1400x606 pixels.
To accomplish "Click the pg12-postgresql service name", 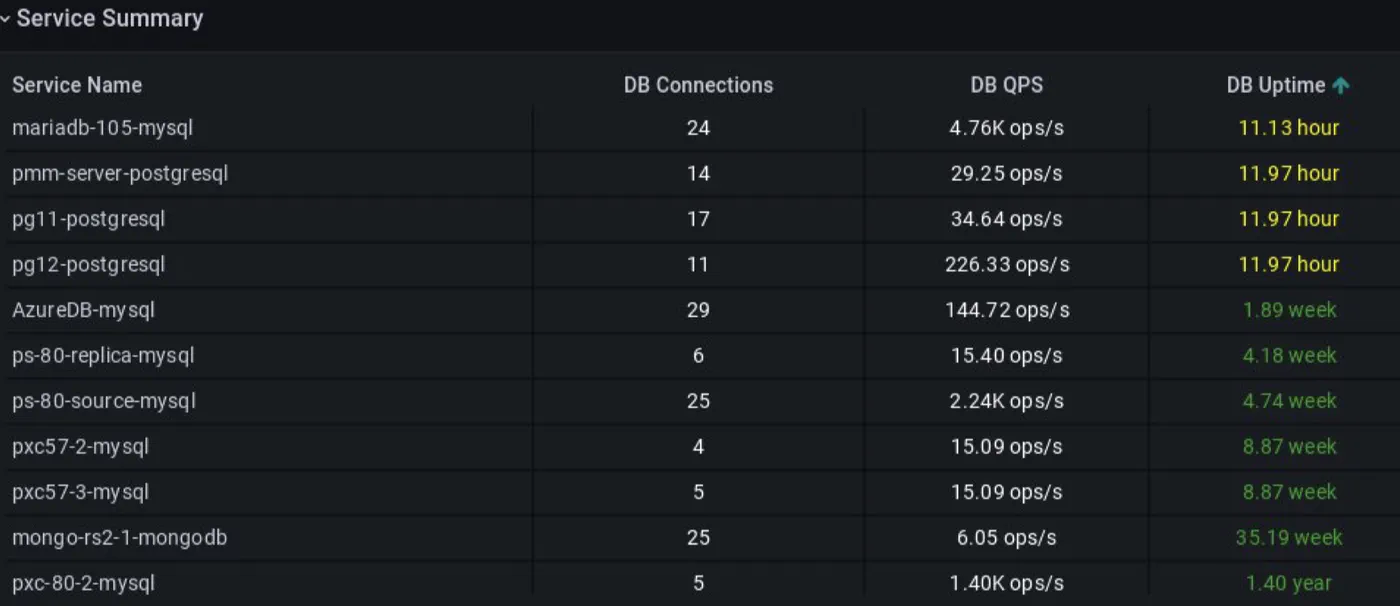I will tap(88, 265).
